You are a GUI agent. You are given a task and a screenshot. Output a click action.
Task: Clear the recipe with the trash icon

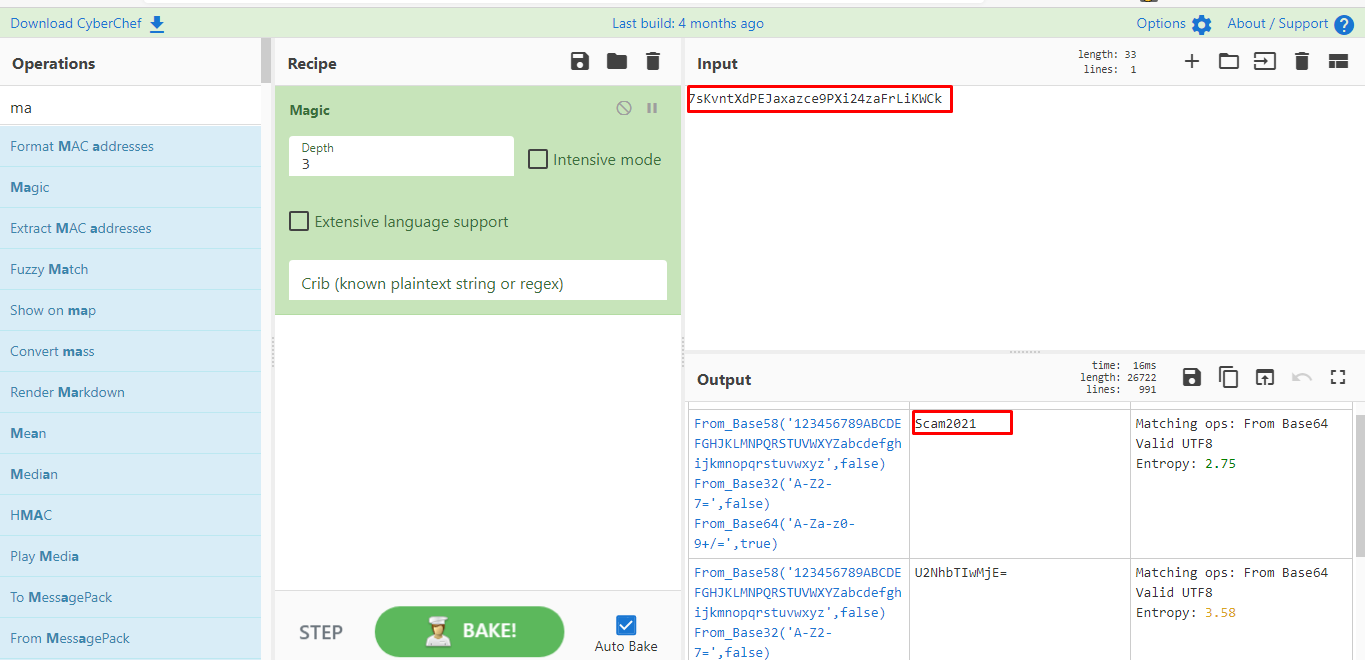(652, 61)
